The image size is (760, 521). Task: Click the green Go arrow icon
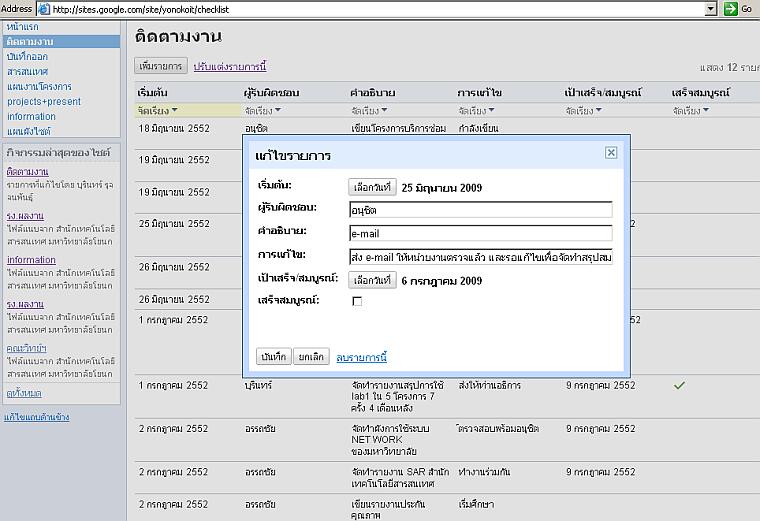tap(732, 9)
